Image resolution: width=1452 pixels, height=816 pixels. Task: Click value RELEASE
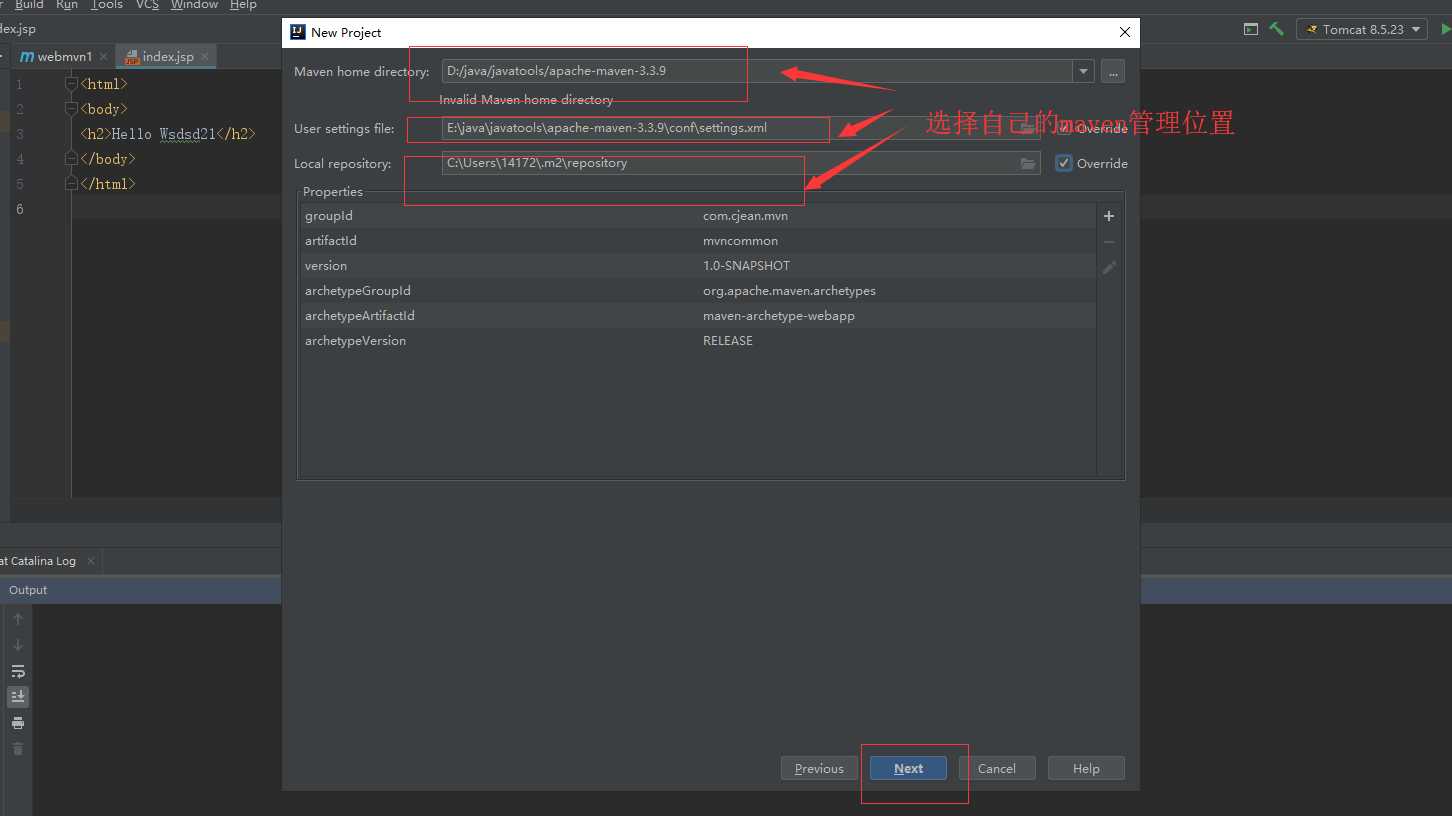click(x=728, y=341)
